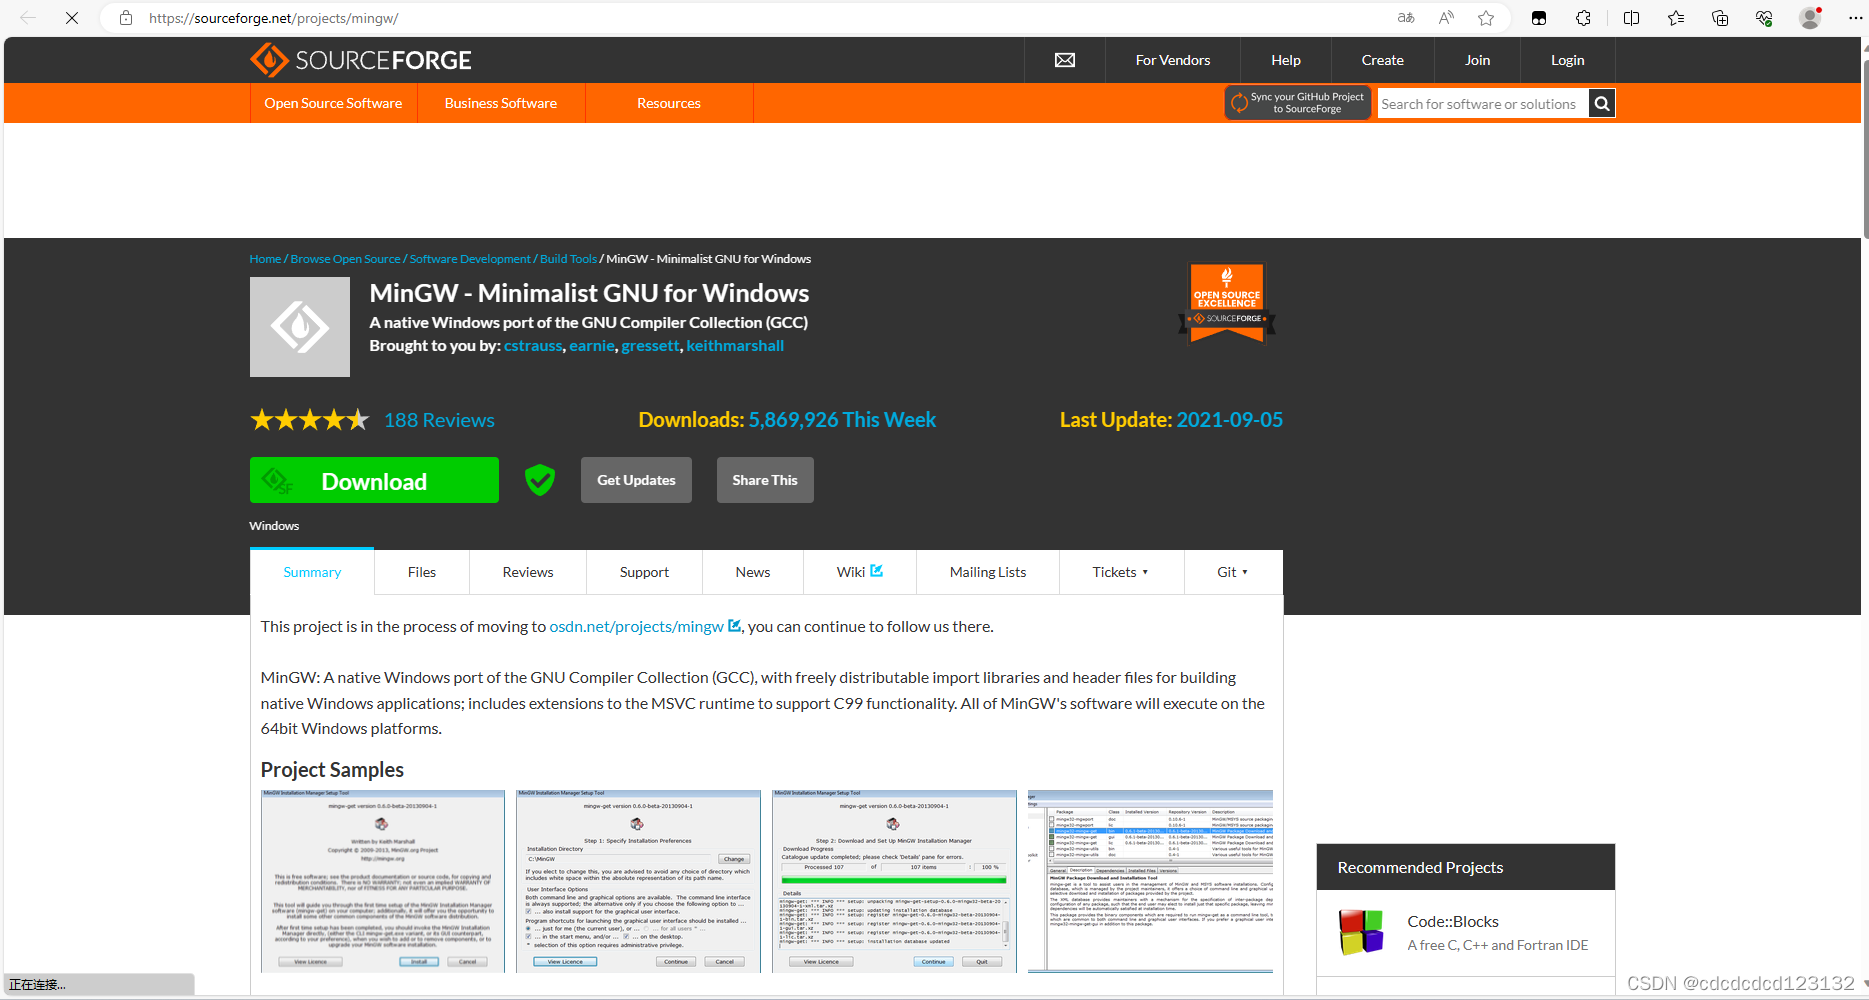
Task: Open the Support tab
Action: (x=644, y=572)
